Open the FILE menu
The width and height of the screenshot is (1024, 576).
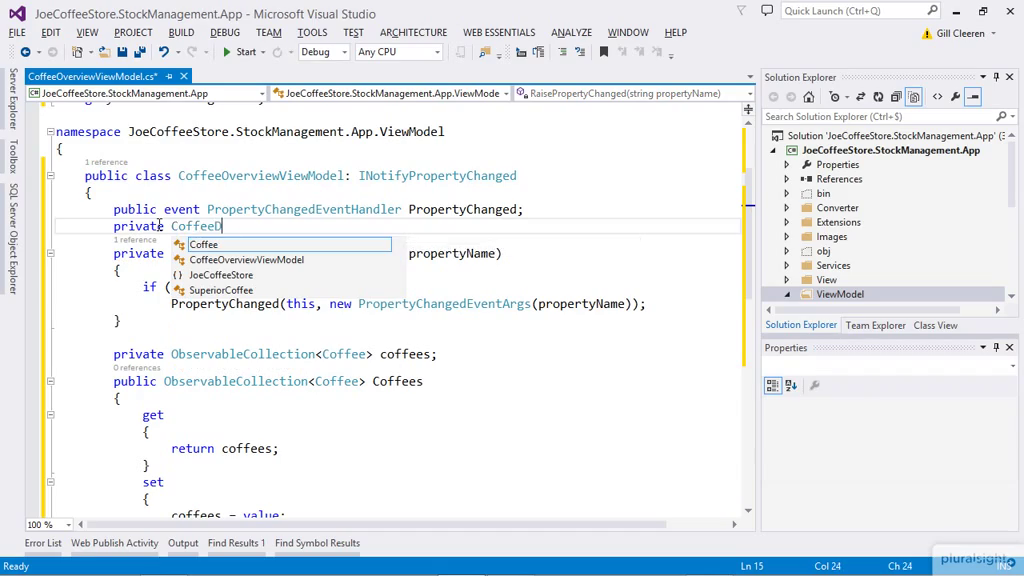click(17, 33)
